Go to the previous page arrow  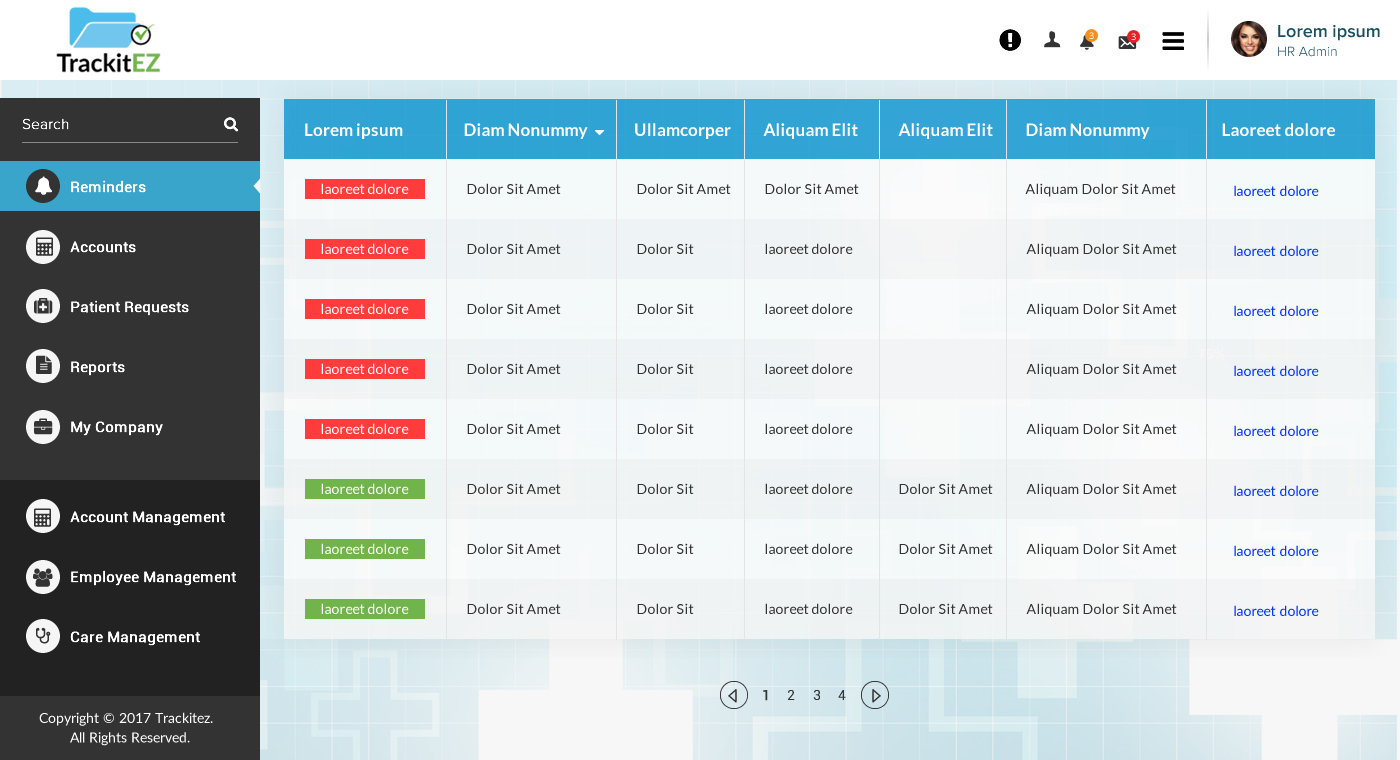(x=734, y=695)
